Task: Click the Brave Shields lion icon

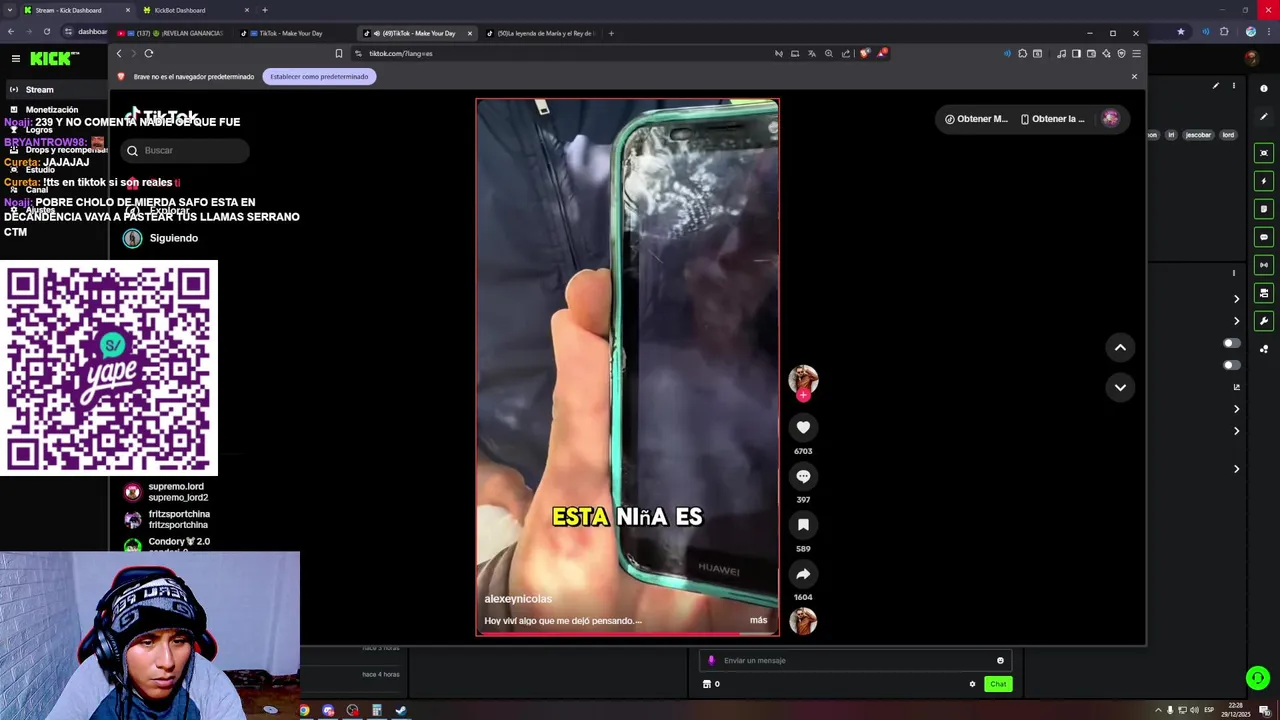Action: 865,53
